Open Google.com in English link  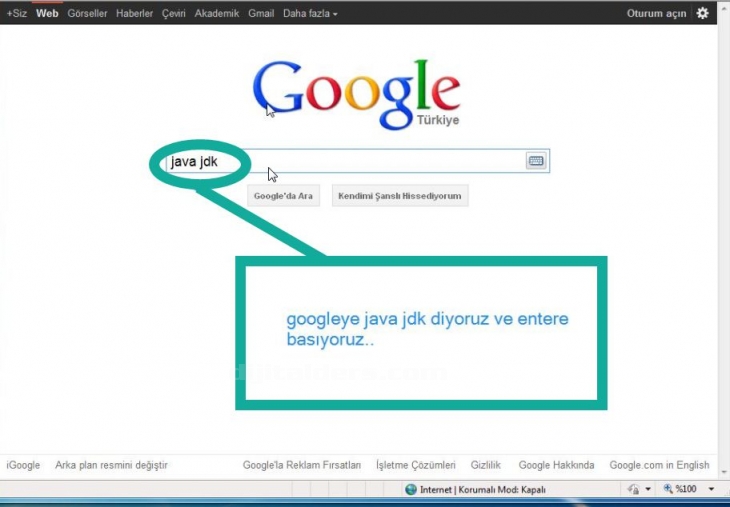pos(659,465)
